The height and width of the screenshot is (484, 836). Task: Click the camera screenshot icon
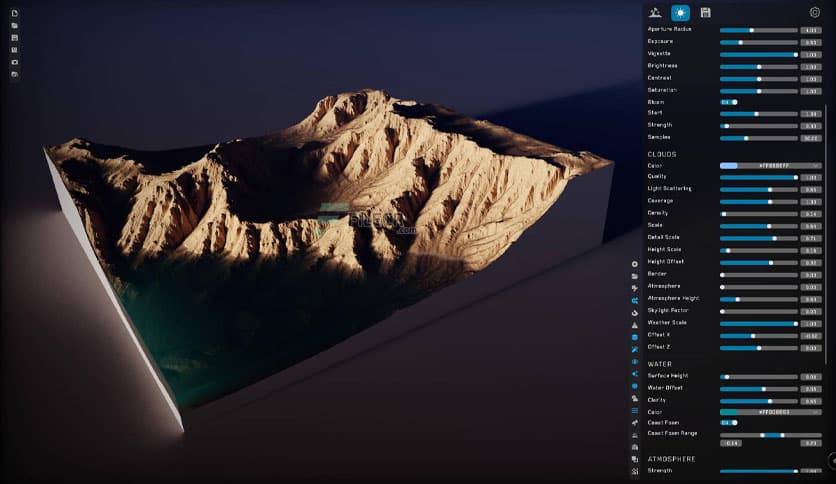click(x=14, y=62)
